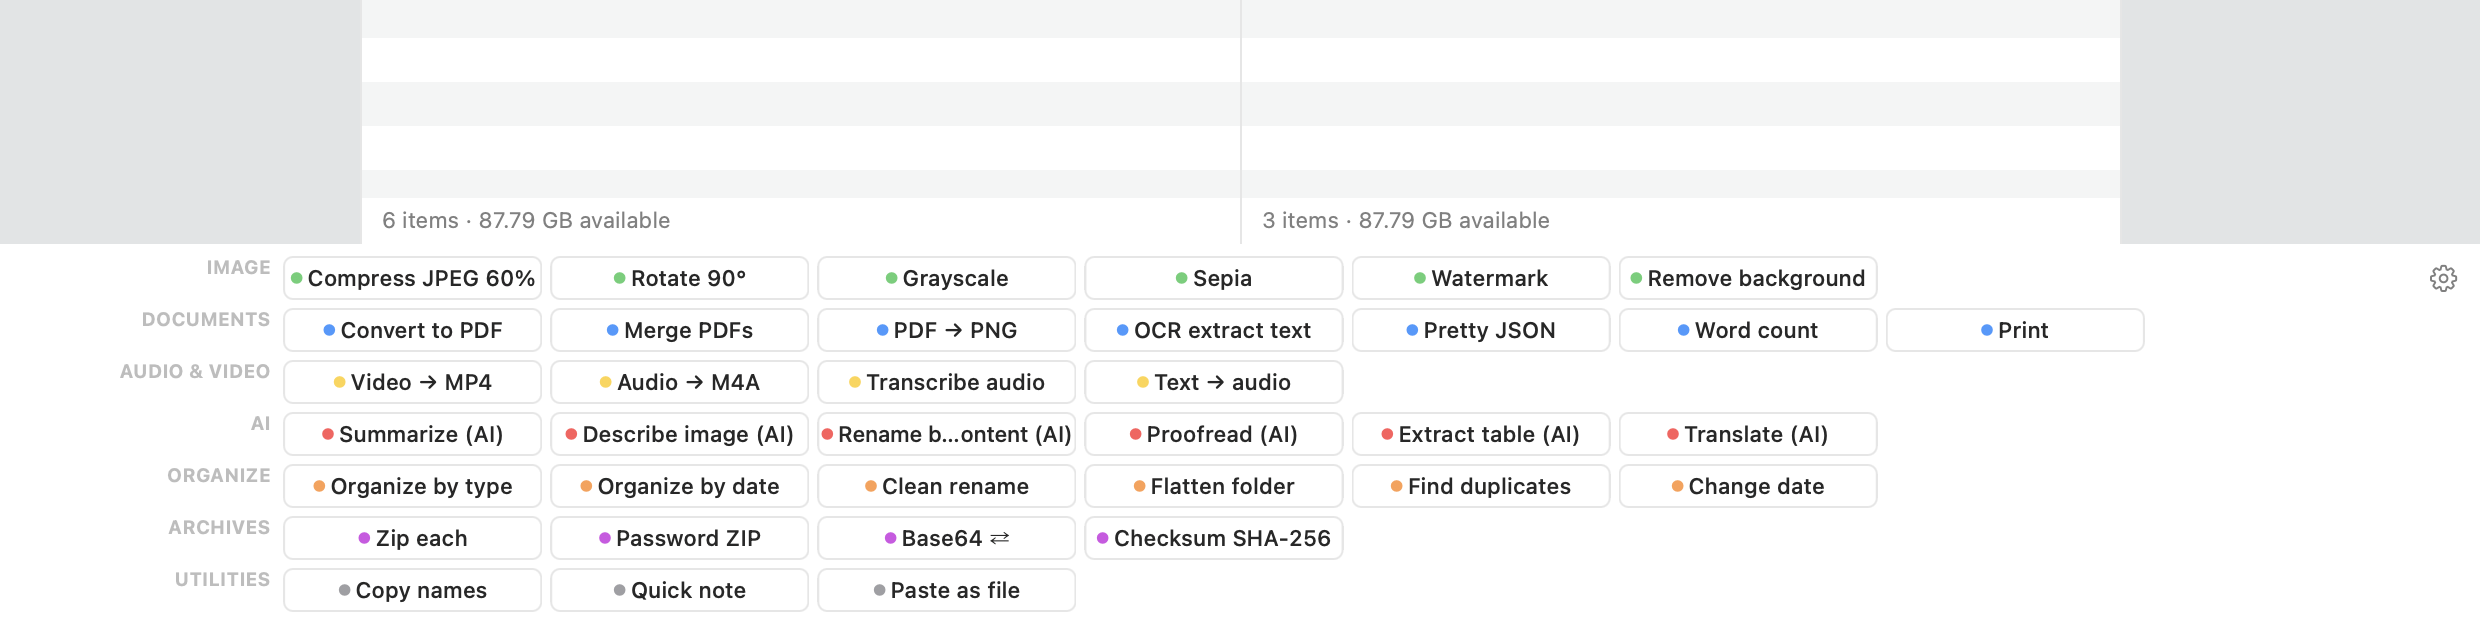The height and width of the screenshot is (620, 2480).
Task: Choose Paste as file utility
Action: tap(946, 590)
